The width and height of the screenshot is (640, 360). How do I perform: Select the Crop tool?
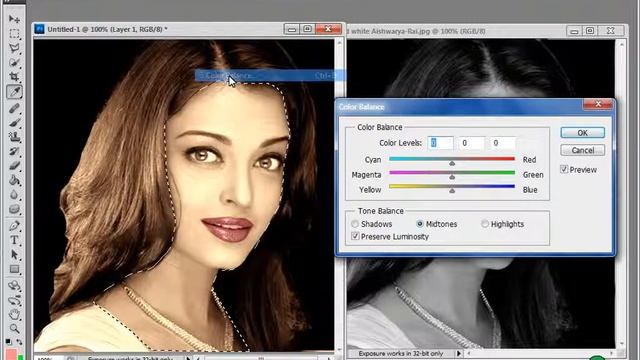(x=14, y=77)
